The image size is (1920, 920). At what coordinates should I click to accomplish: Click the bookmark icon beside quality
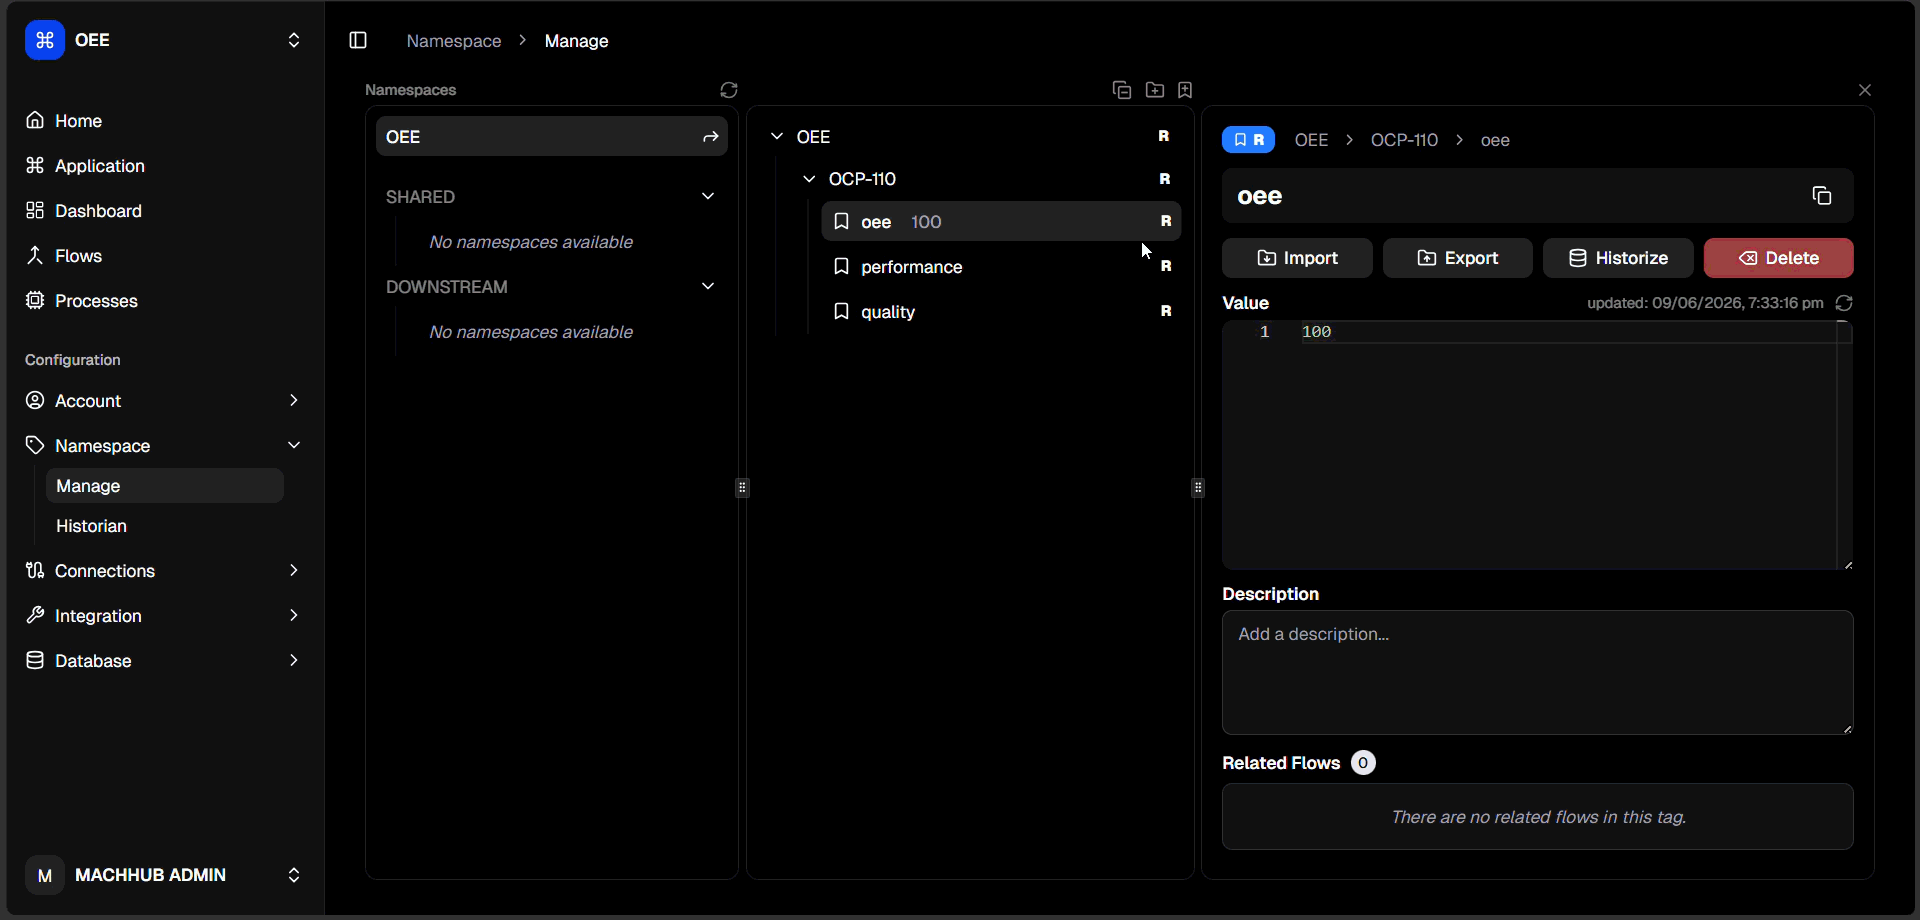[x=841, y=311]
